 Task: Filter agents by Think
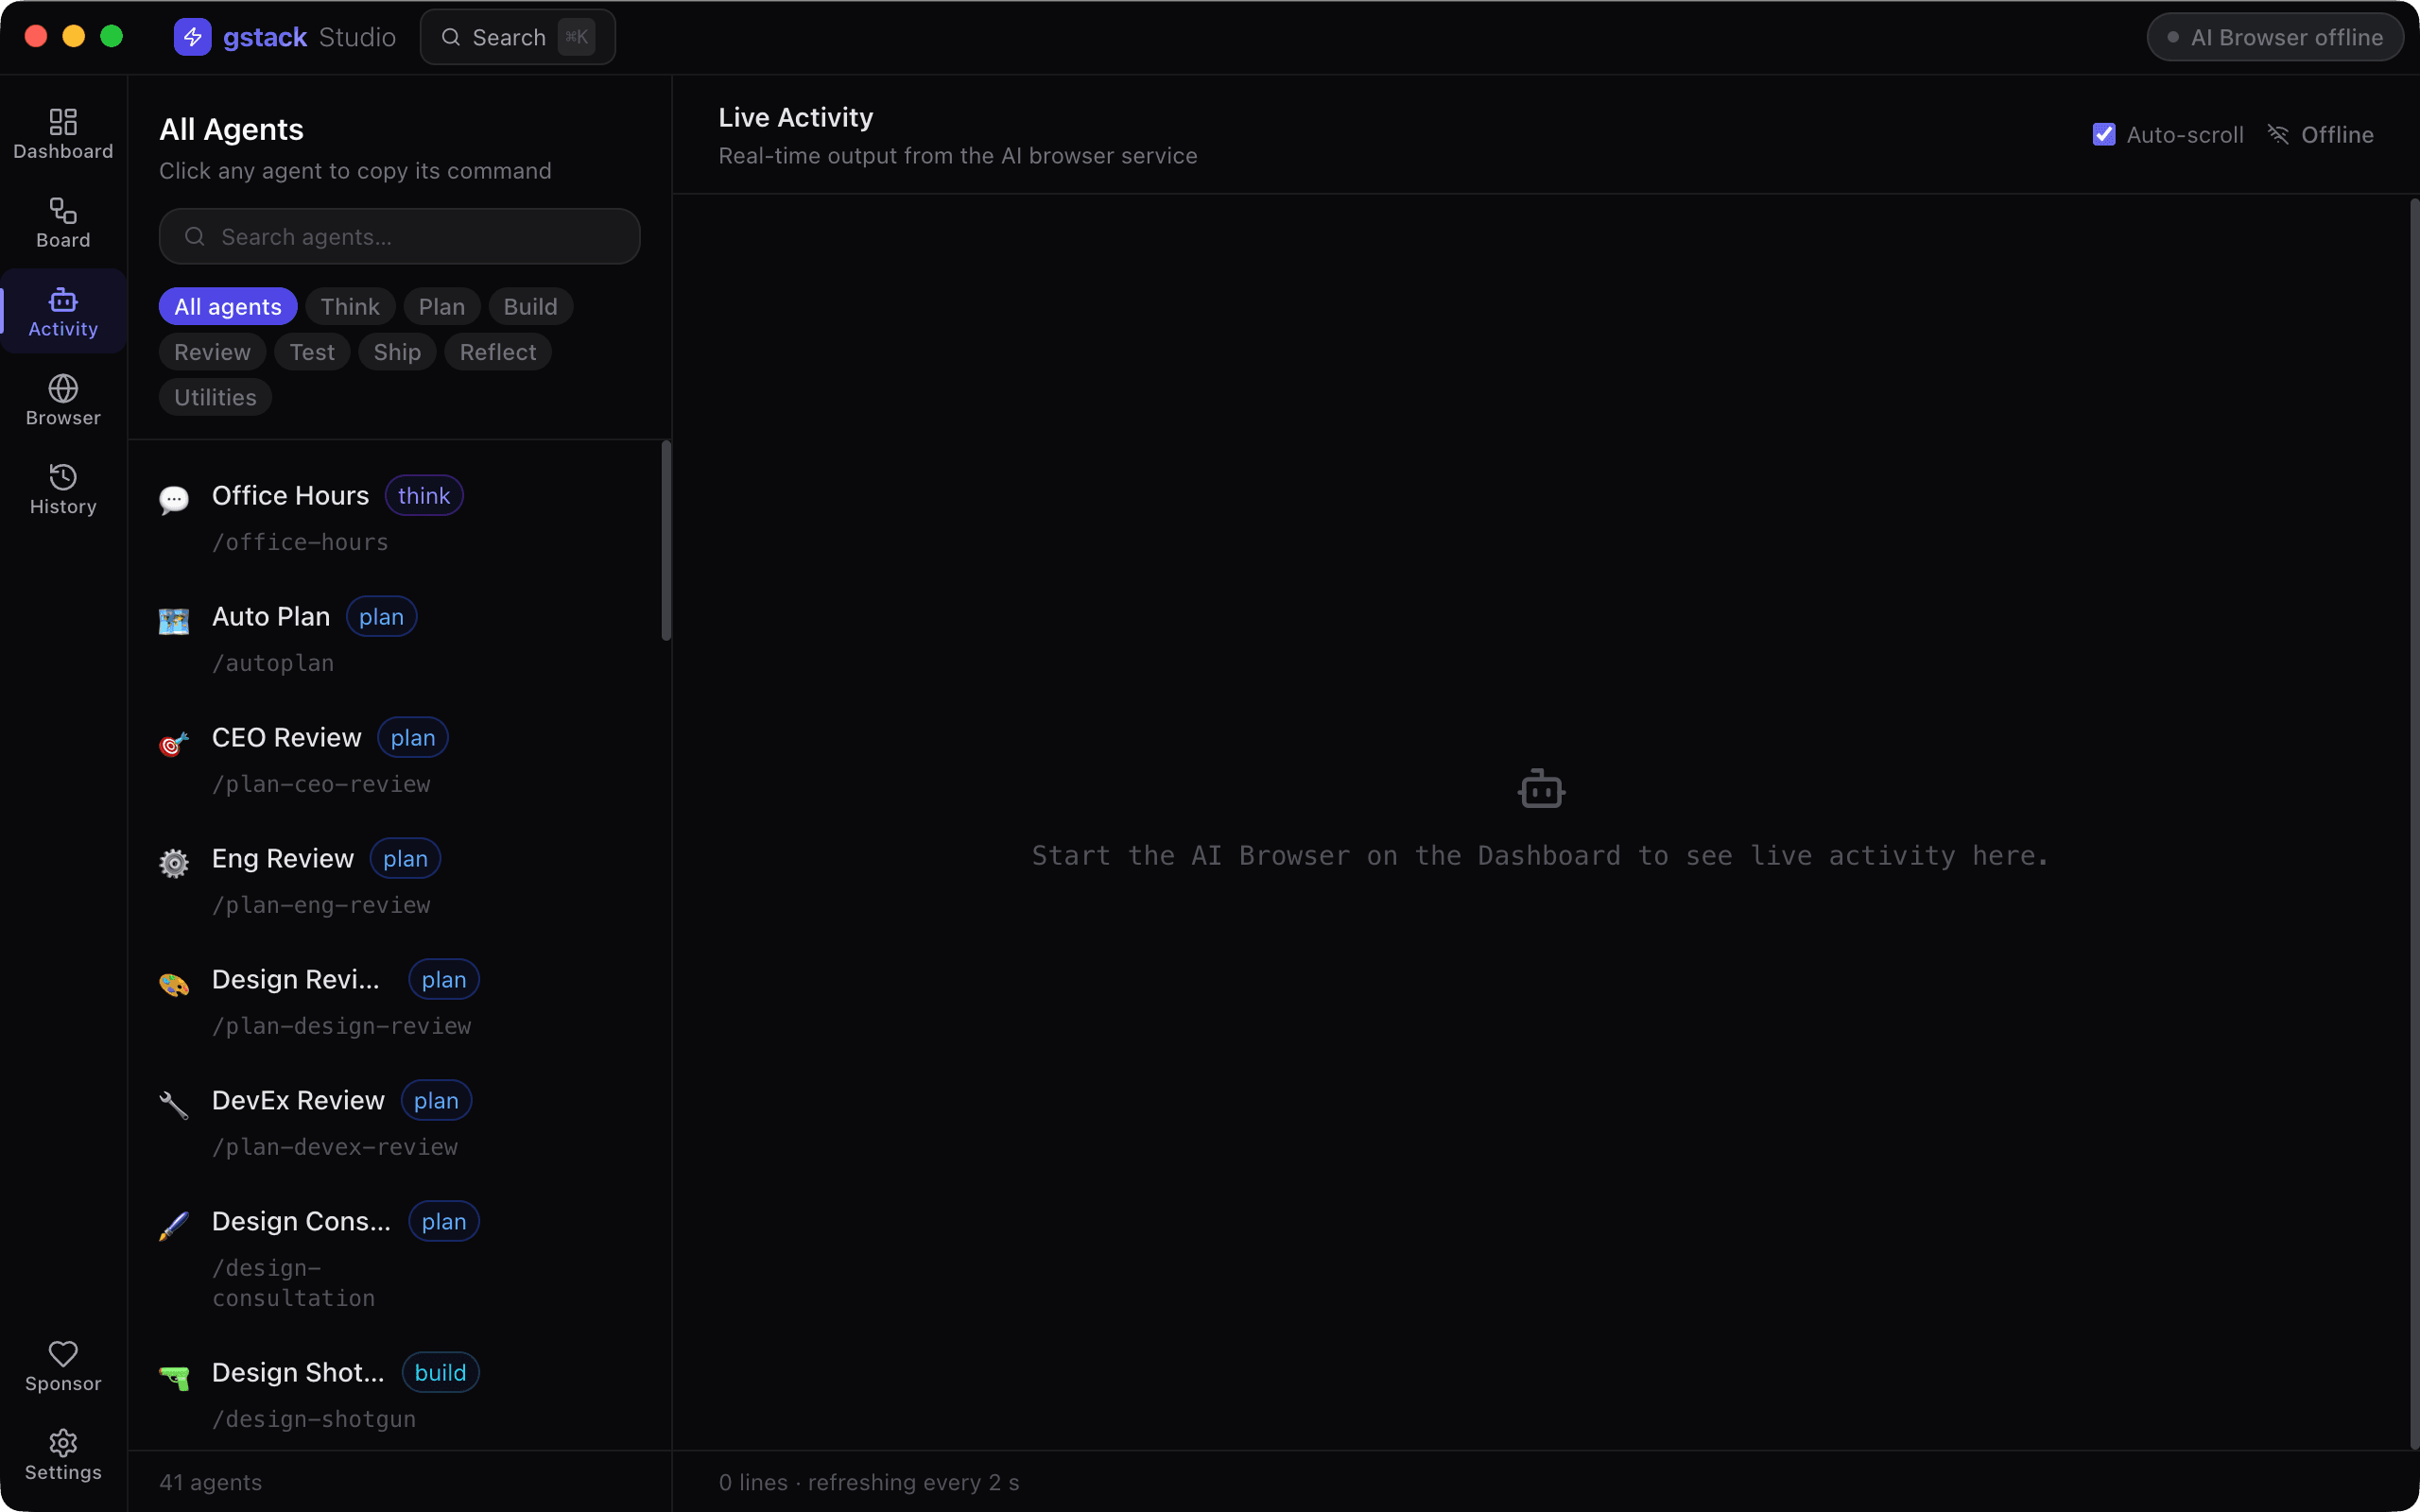click(350, 306)
